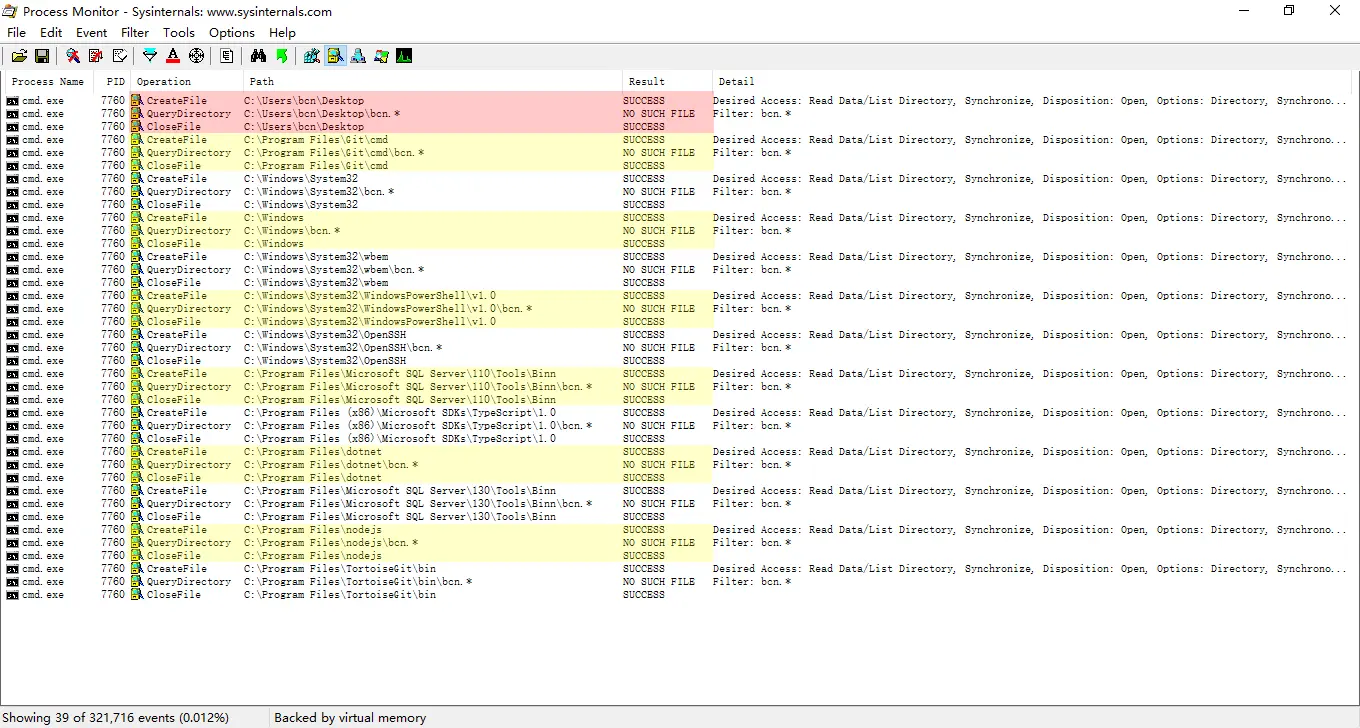
Task: Save events with the floppy disk icon
Action: [x=42, y=56]
